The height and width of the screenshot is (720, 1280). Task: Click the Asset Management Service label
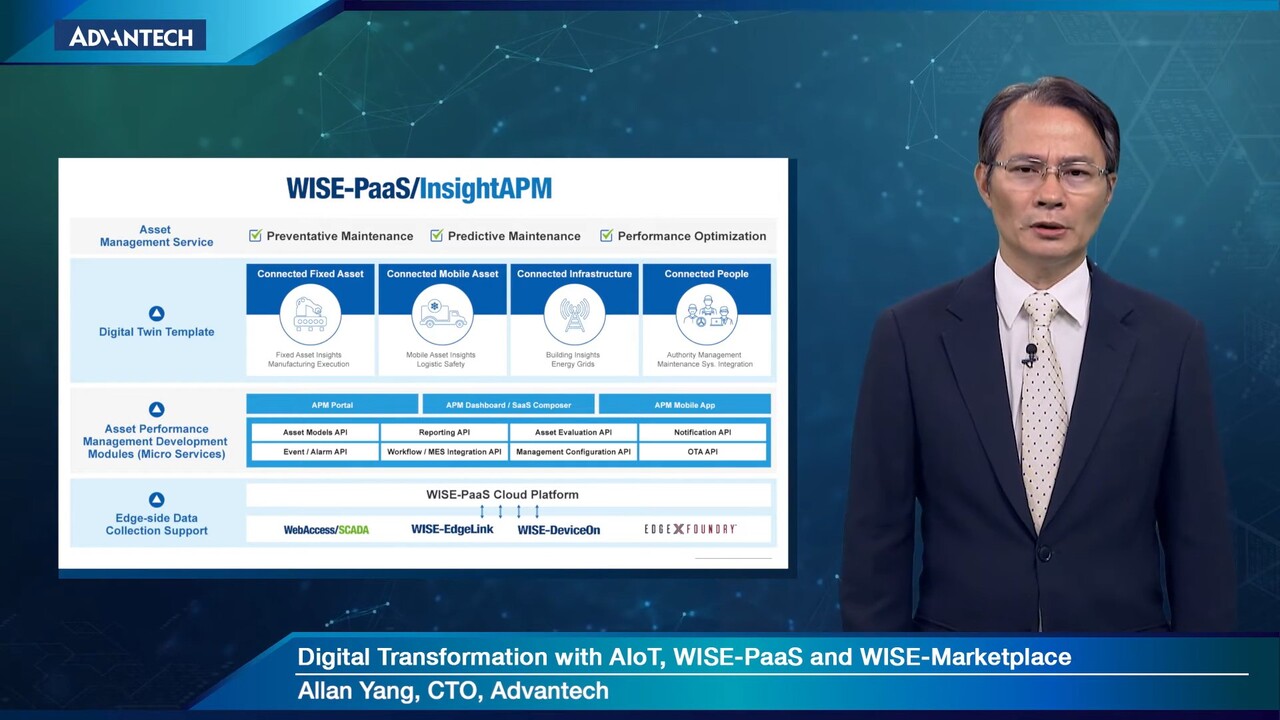tap(156, 236)
